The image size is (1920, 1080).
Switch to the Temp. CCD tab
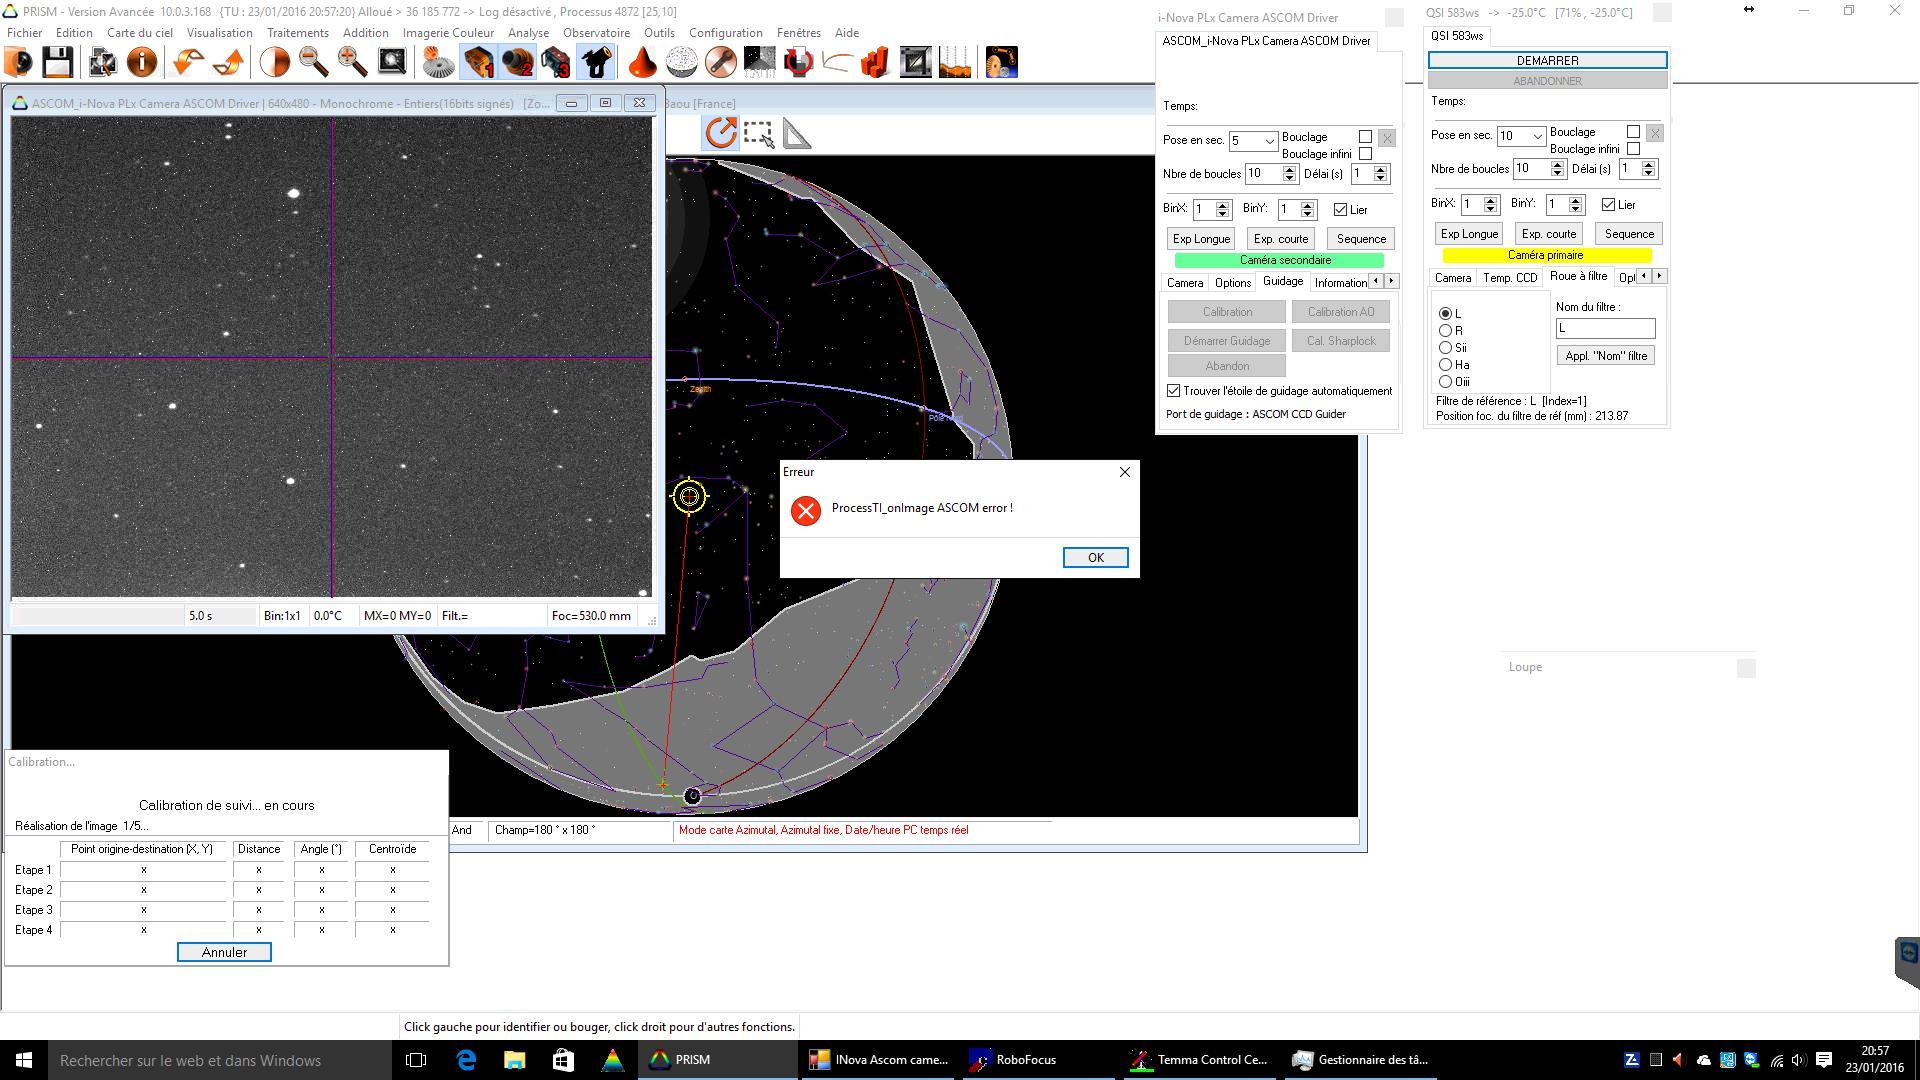(1509, 278)
